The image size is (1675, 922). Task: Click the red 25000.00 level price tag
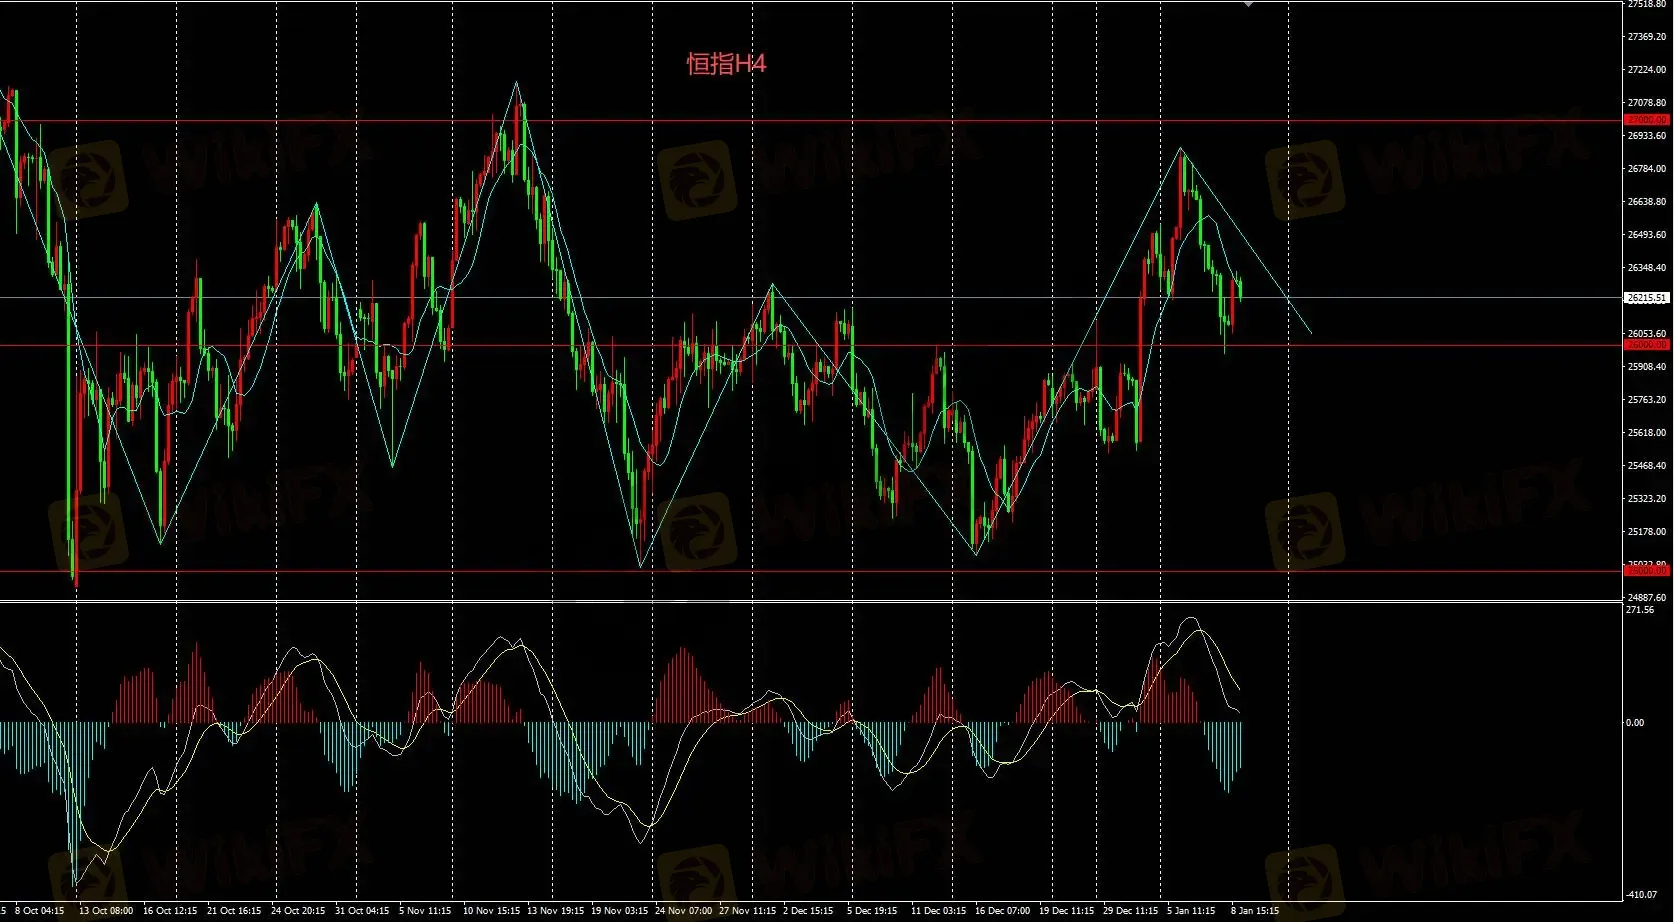(x=1647, y=571)
